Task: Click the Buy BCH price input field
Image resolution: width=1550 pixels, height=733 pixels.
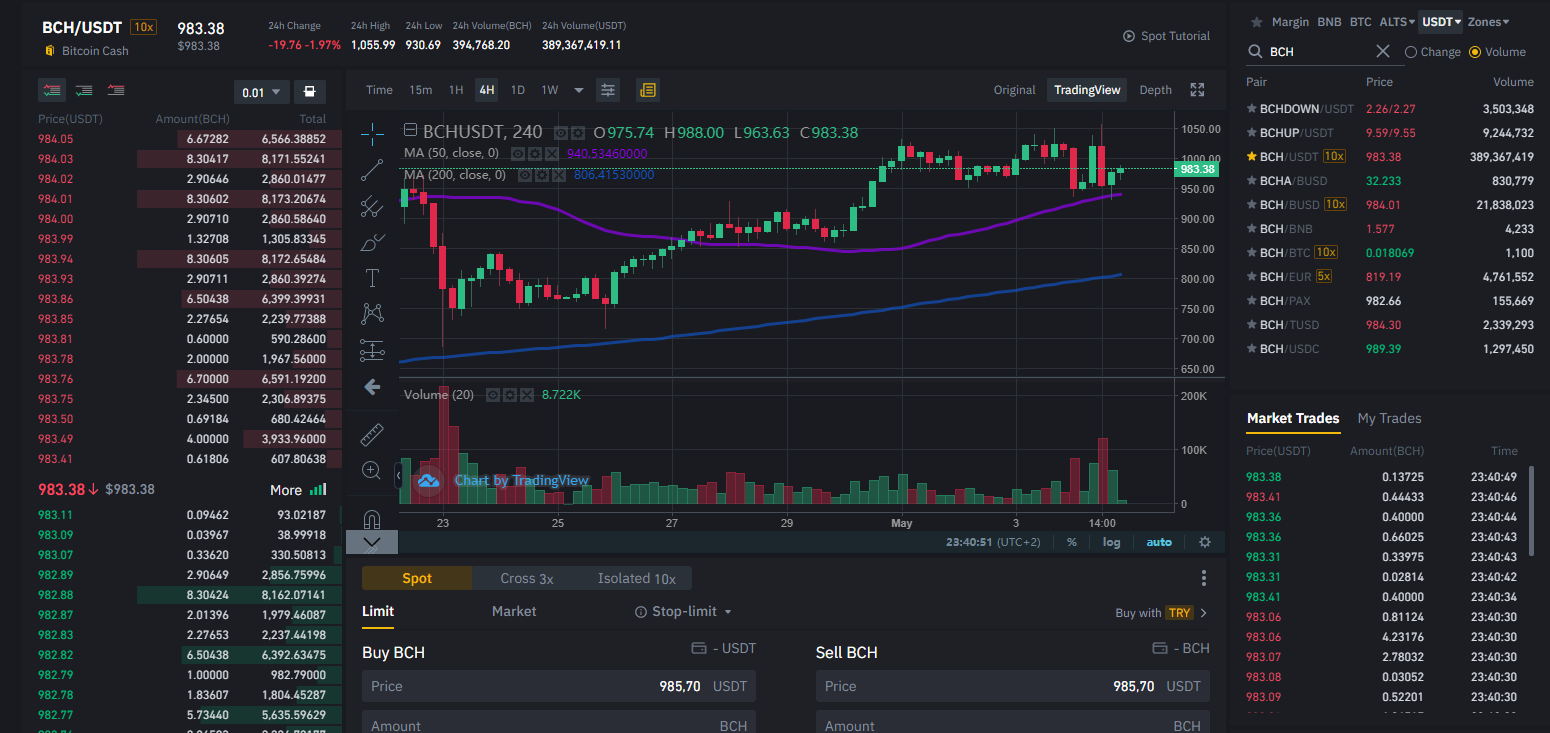Action: click(x=559, y=686)
